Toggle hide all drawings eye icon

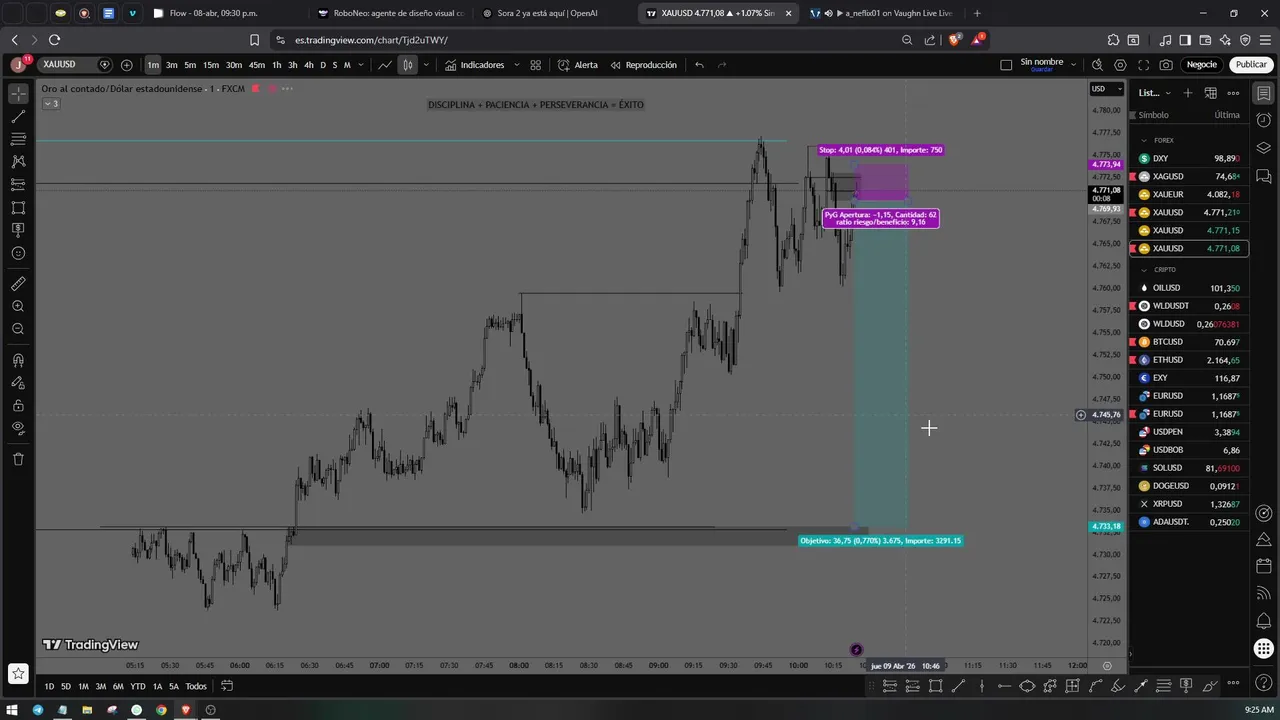click(x=18, y=428)
